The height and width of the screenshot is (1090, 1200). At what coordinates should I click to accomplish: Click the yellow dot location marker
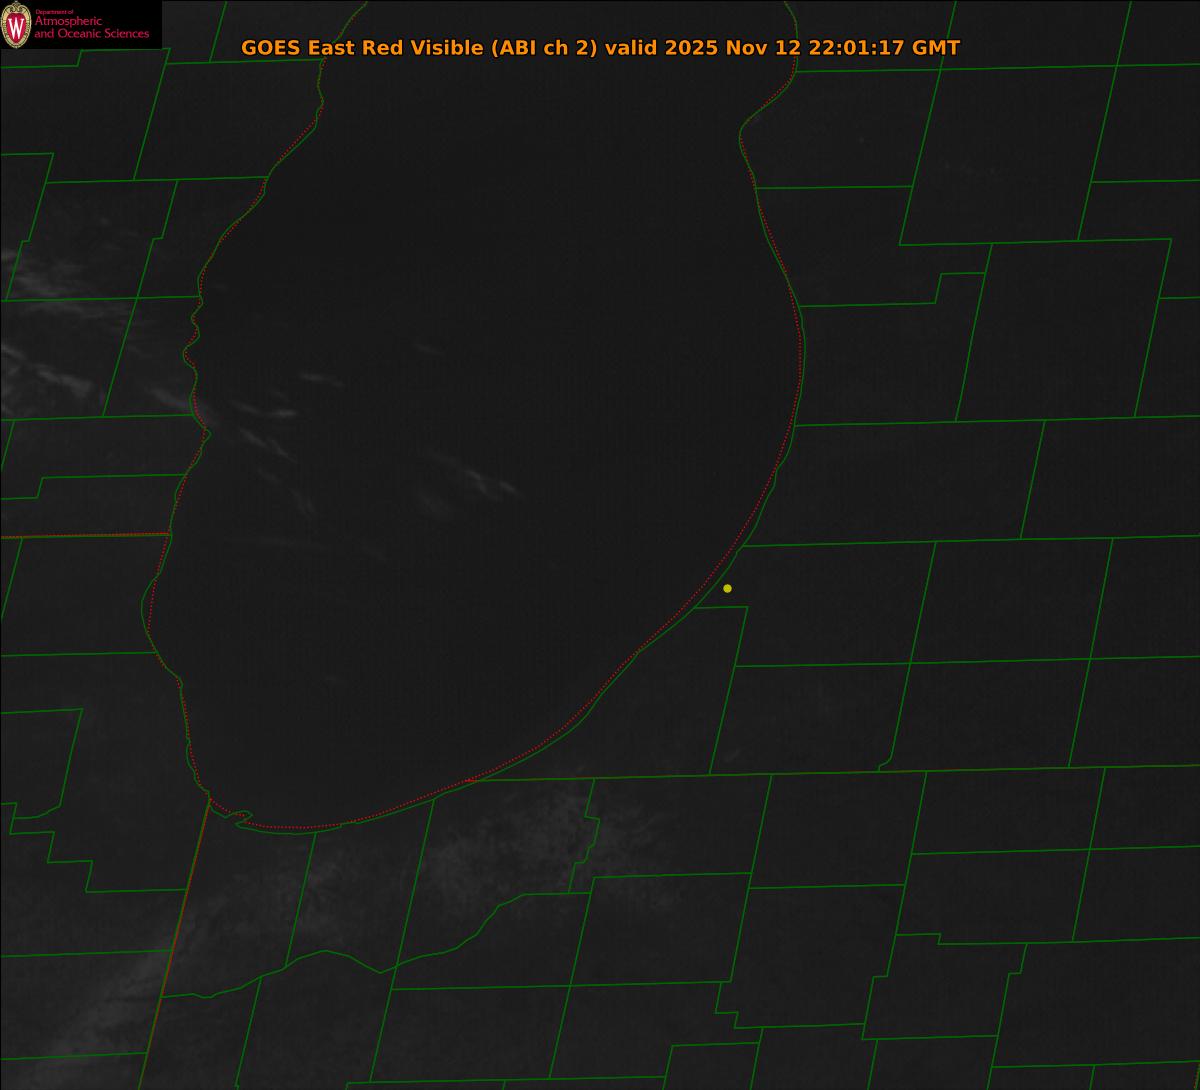pos(727,588)
